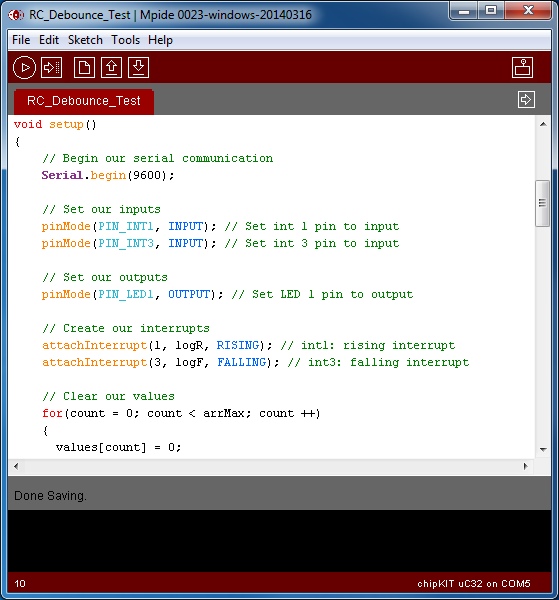
Task: Open the Tools menu
Action: click(125, 40)
